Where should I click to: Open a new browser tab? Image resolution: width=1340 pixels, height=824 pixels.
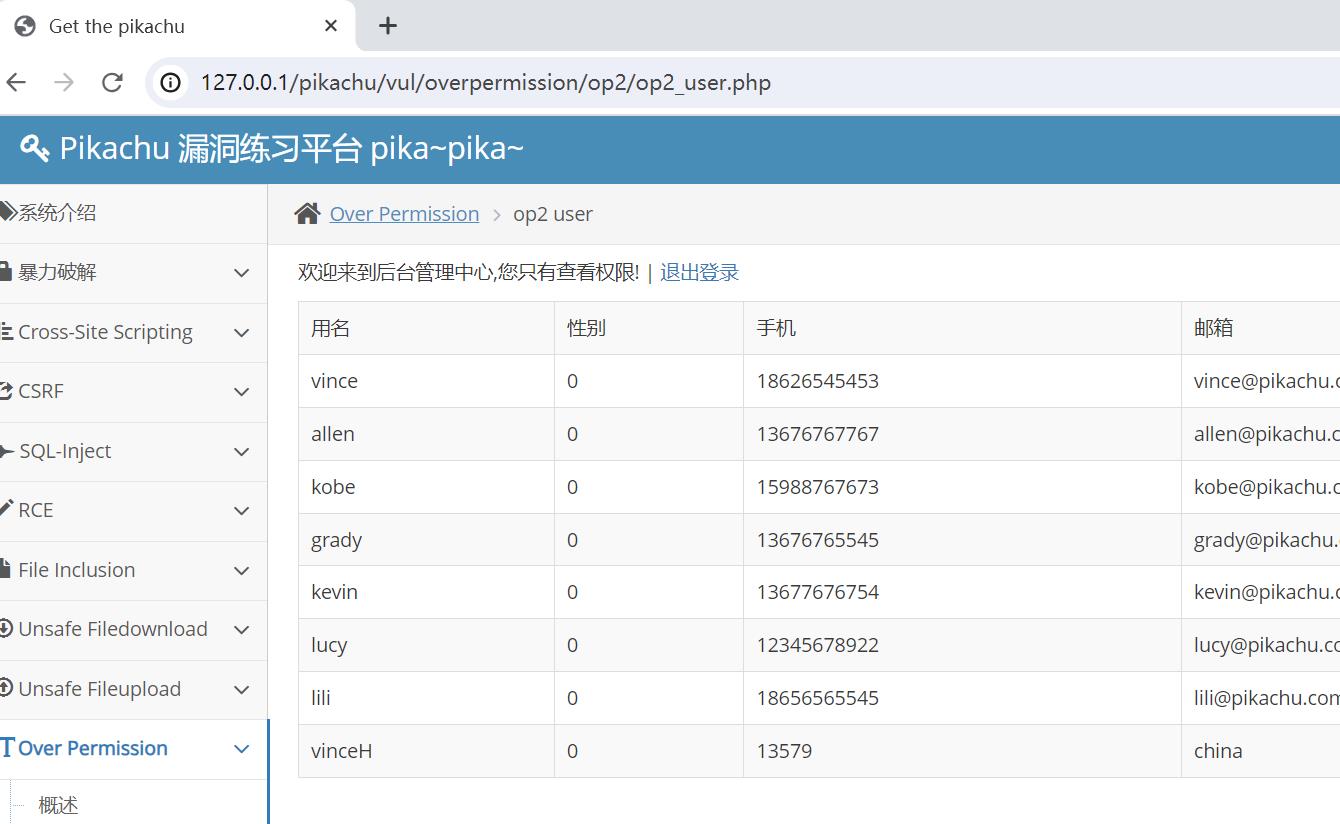coord(388,26)
